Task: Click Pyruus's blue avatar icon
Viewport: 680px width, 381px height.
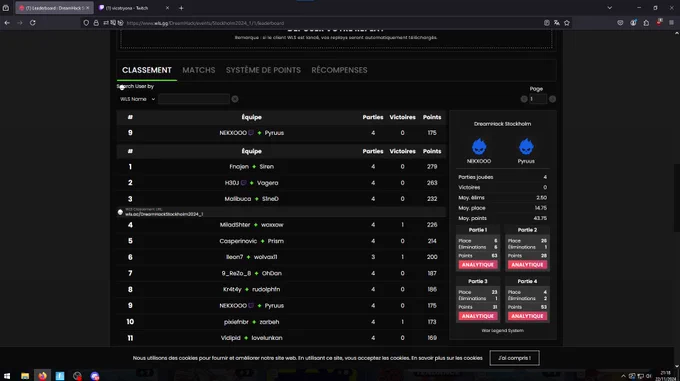Action: point(526,147)
